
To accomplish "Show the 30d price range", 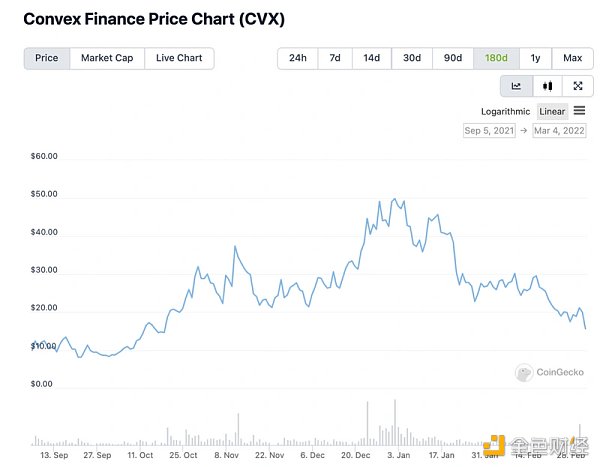I will (x=412, y=58).
